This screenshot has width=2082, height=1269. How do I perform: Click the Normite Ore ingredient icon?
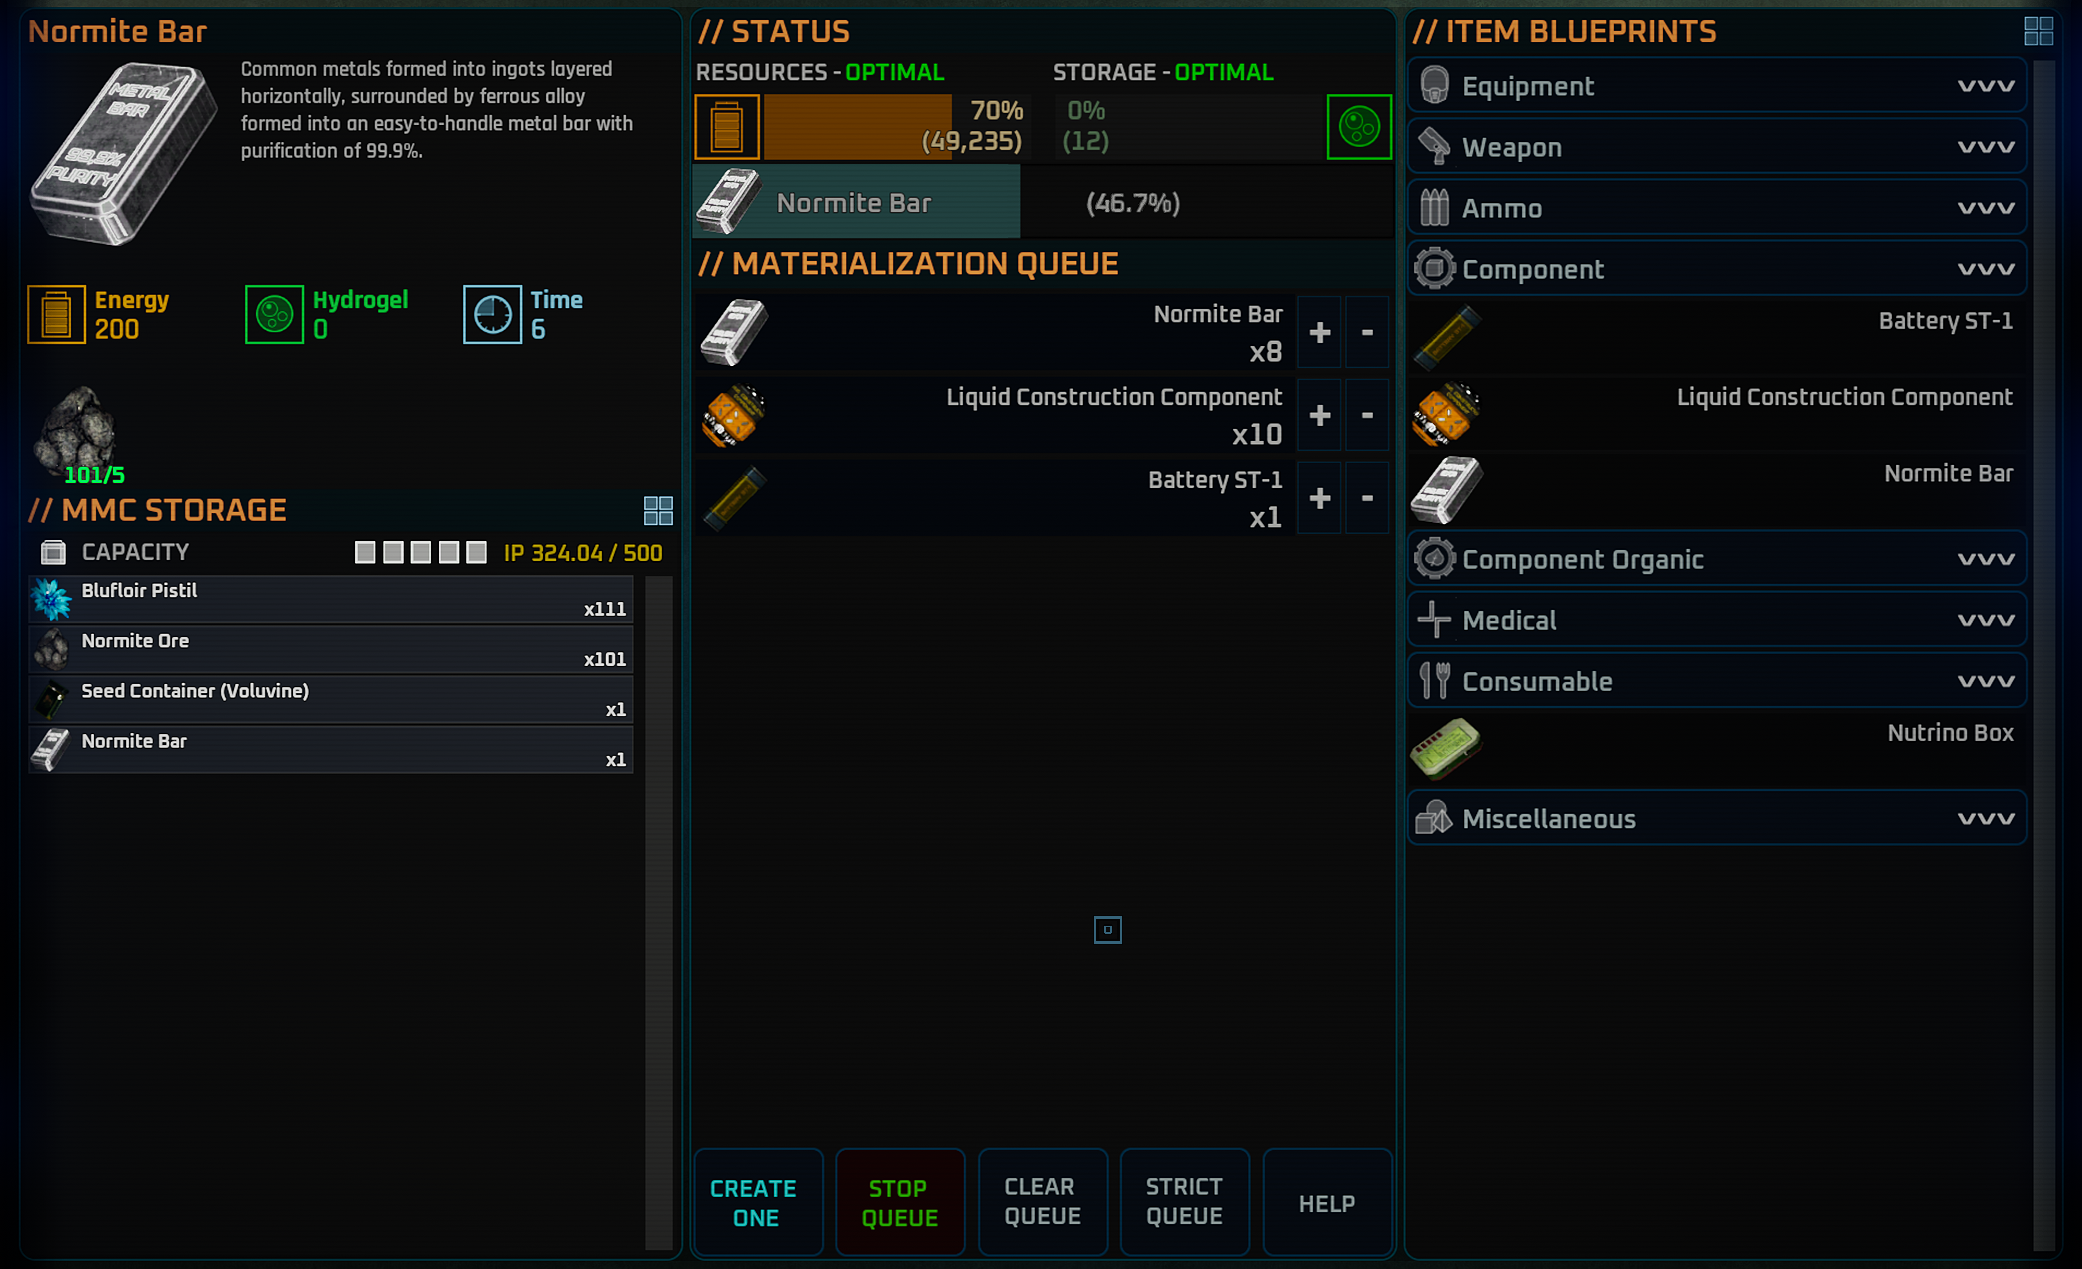pyautogui.click(x=77, y=431)
